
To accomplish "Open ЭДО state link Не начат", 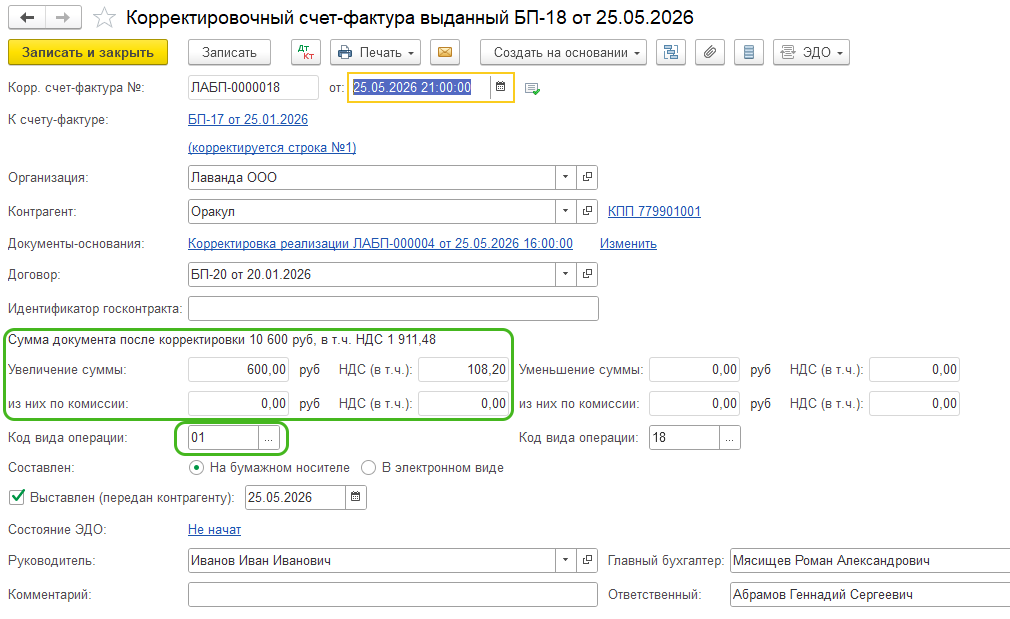I will tap(214, 529).
